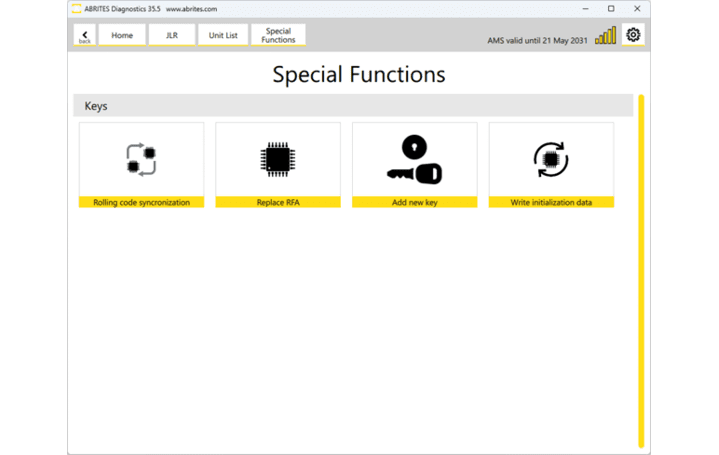
Task: Go to the Home tab
Action: tap(122, 35)
